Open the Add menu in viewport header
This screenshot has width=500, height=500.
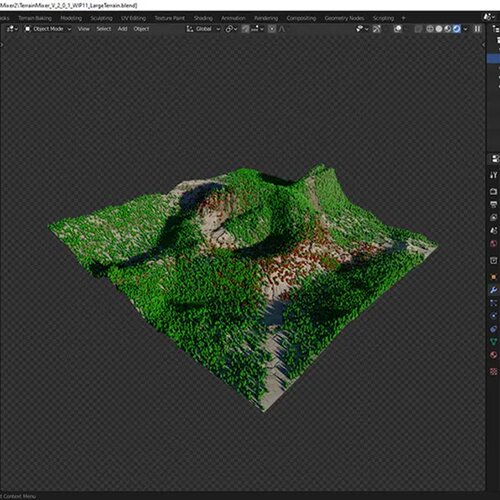click(x=122, y=29)
